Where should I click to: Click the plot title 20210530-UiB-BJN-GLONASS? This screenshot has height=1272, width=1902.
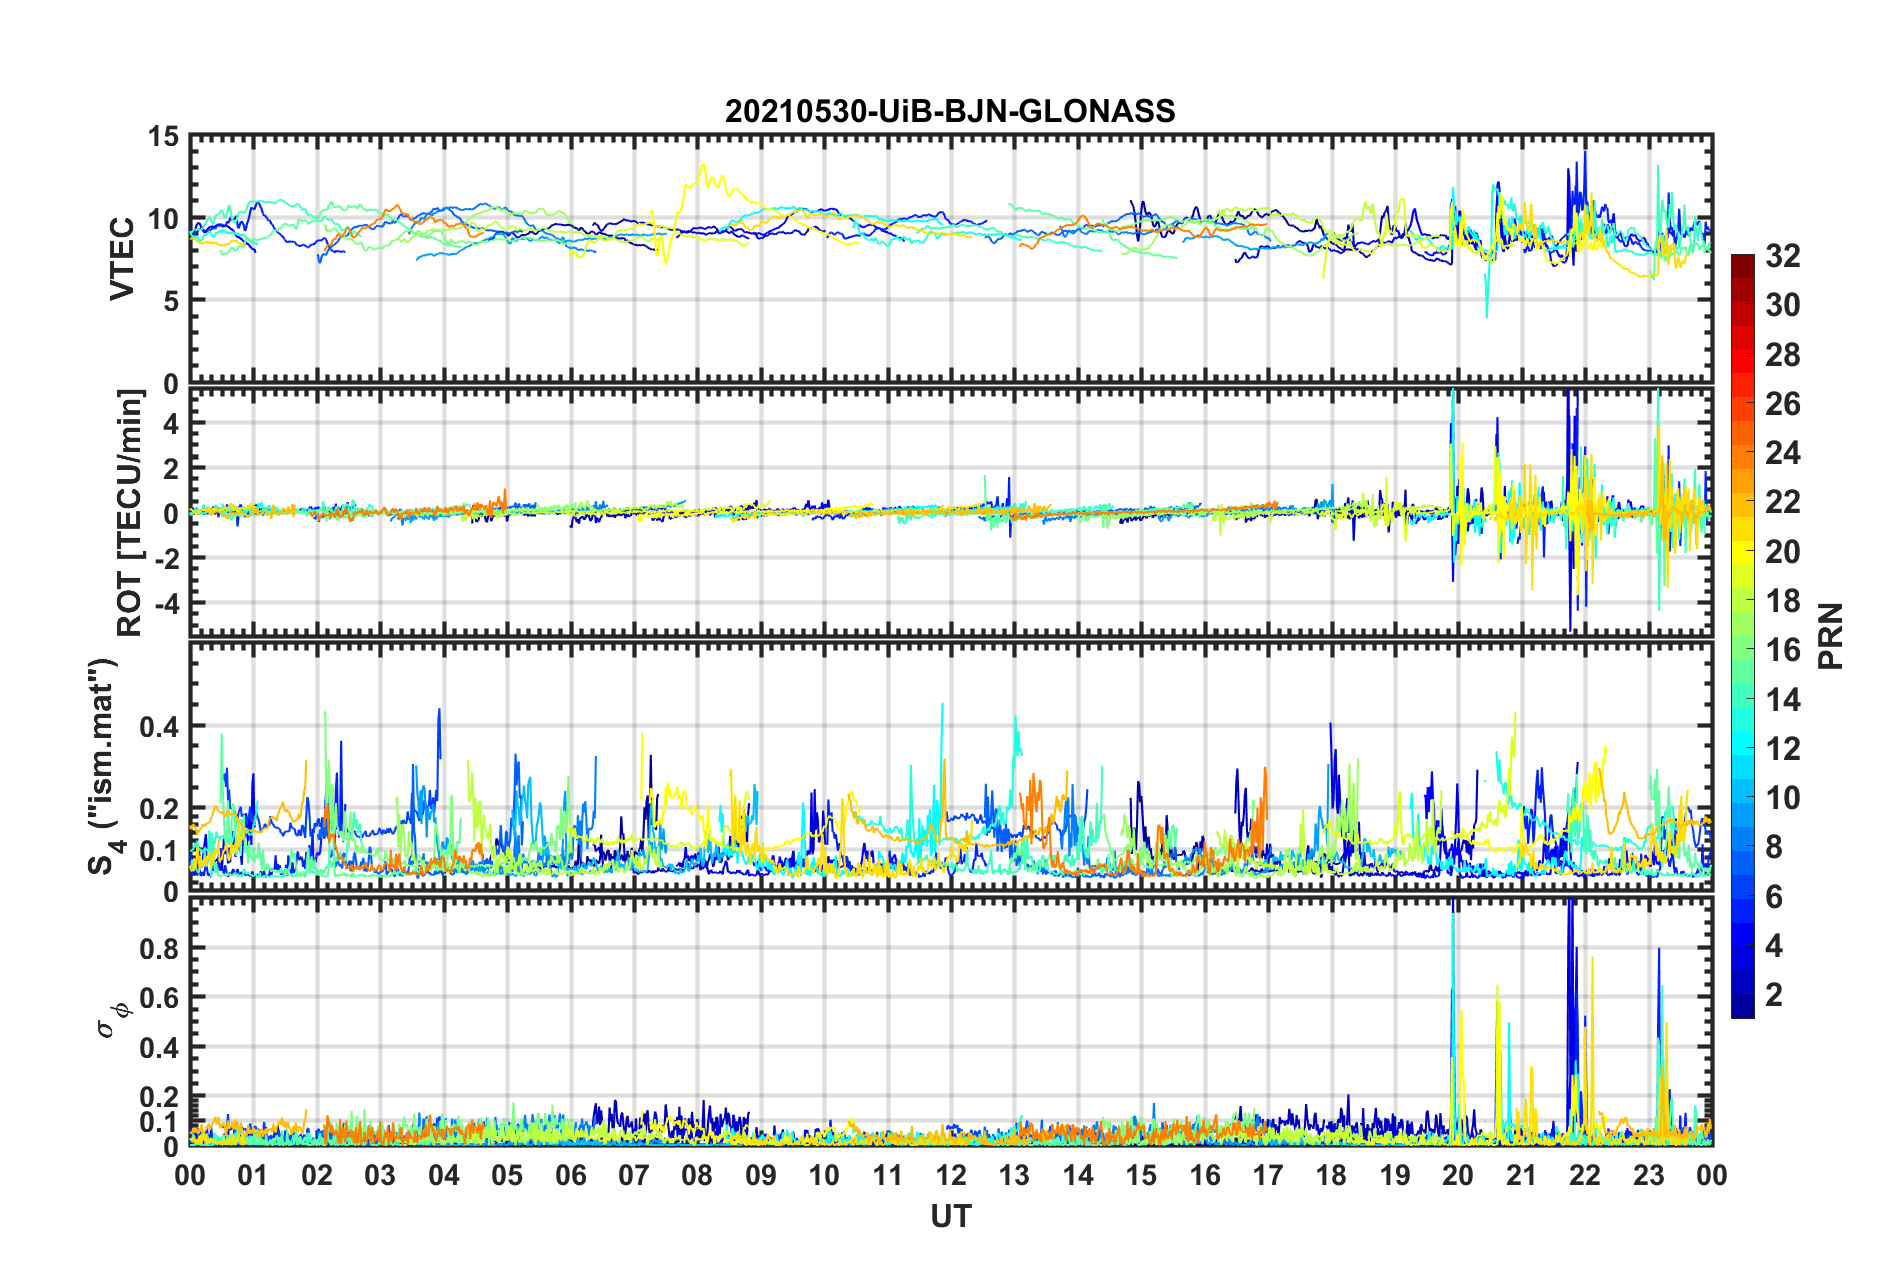point(950,110)
